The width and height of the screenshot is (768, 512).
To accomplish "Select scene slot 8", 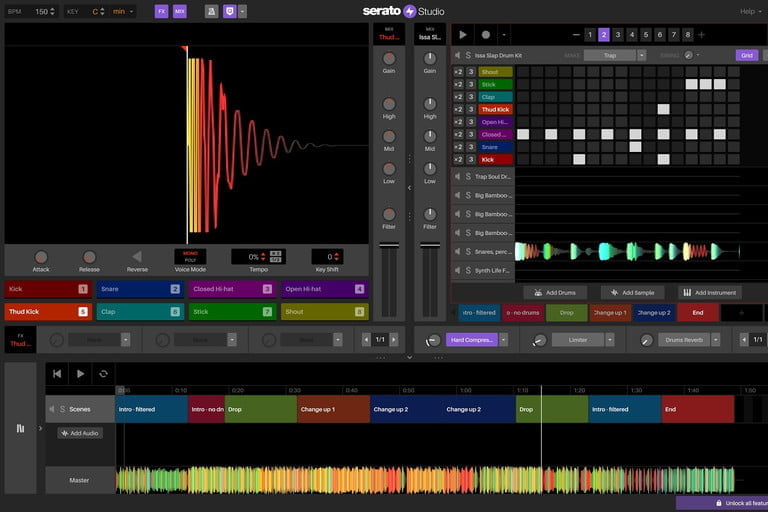I will point(688,35).
